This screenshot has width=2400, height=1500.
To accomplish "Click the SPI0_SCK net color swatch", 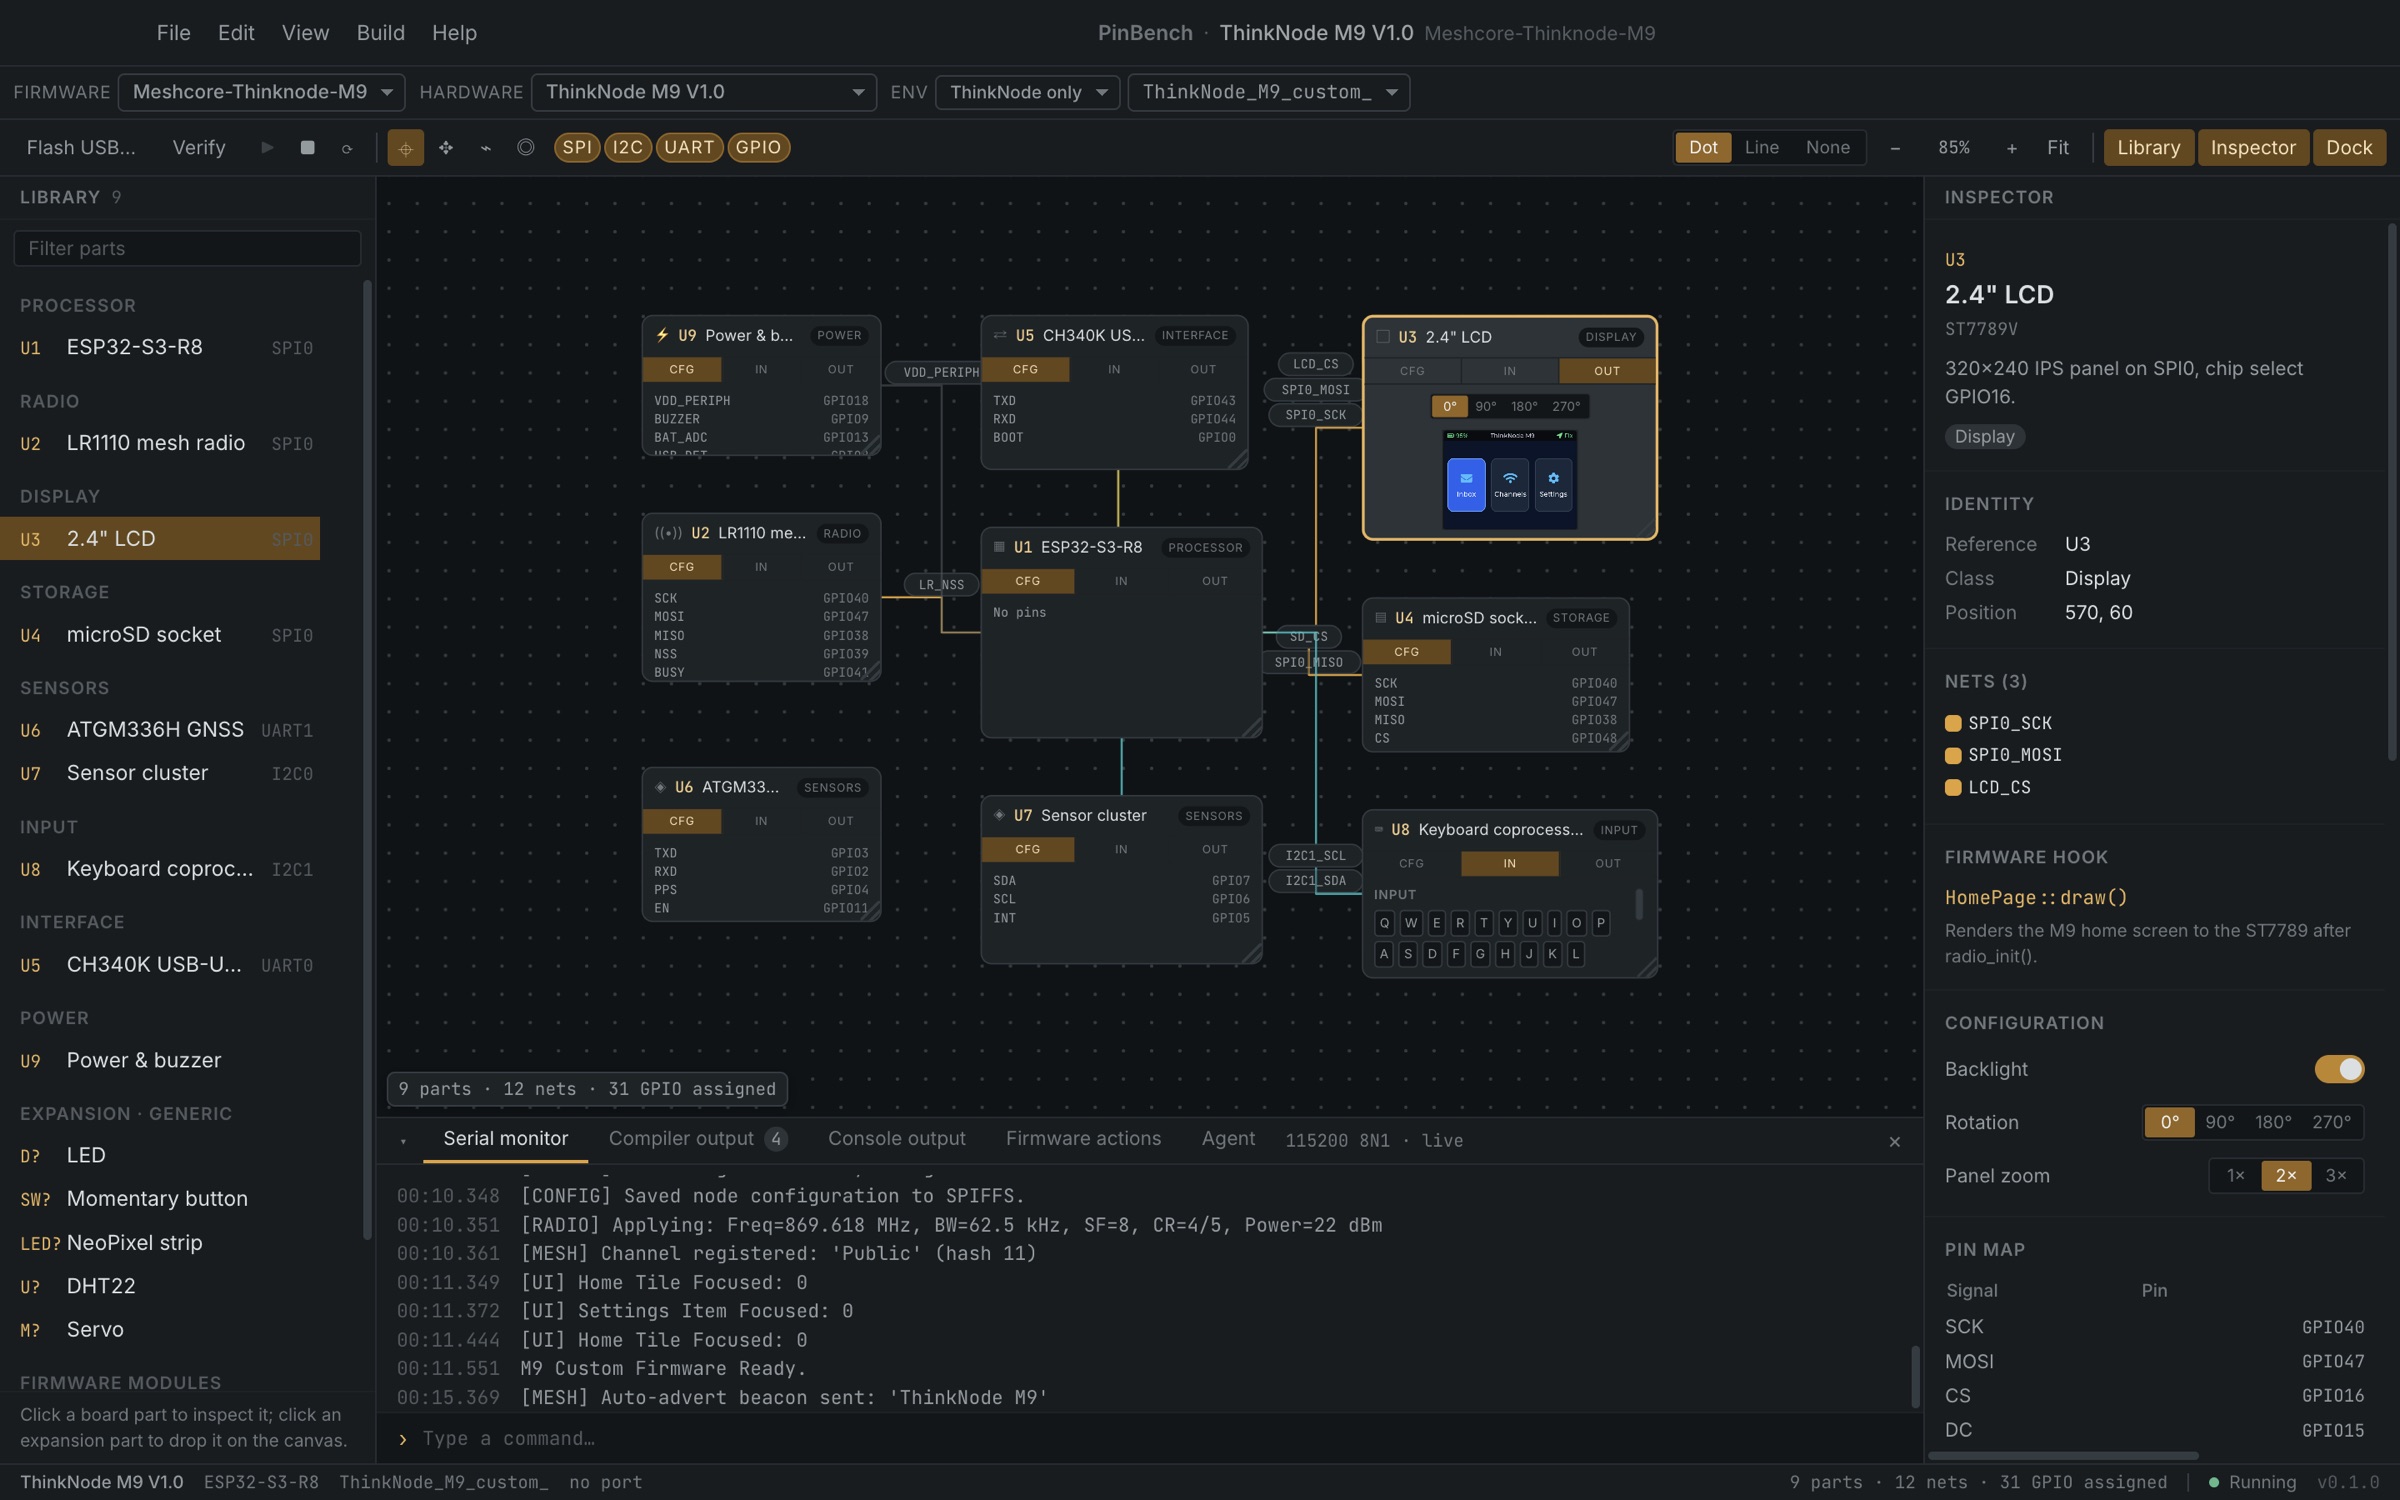I will [1952, 723].
